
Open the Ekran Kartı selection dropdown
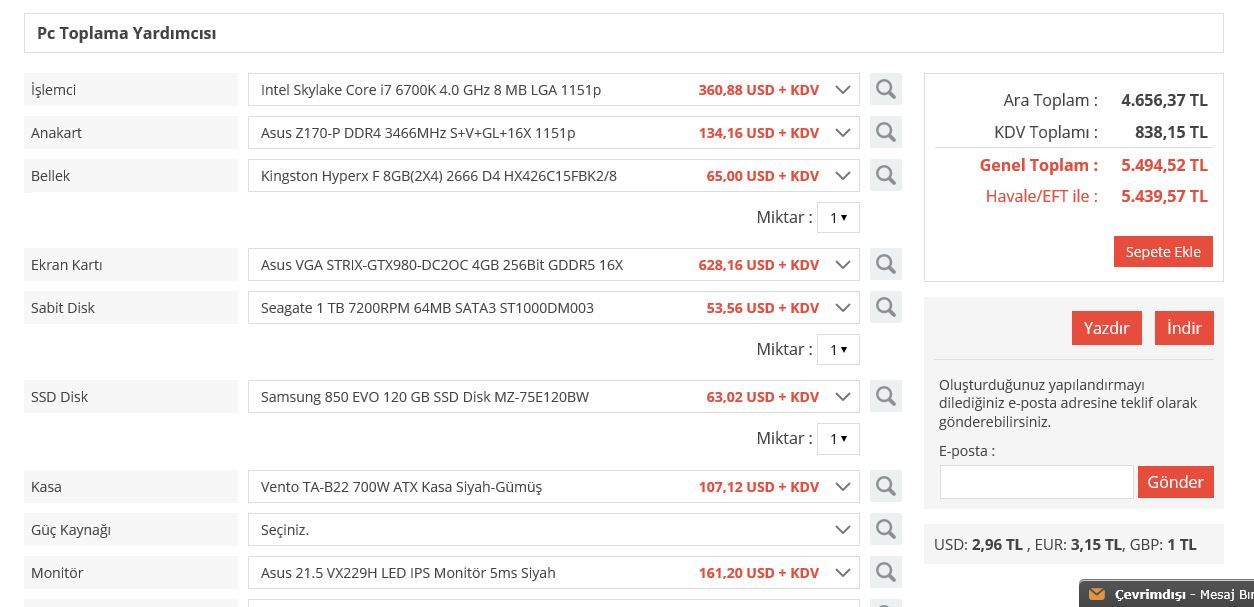[553, 265]
